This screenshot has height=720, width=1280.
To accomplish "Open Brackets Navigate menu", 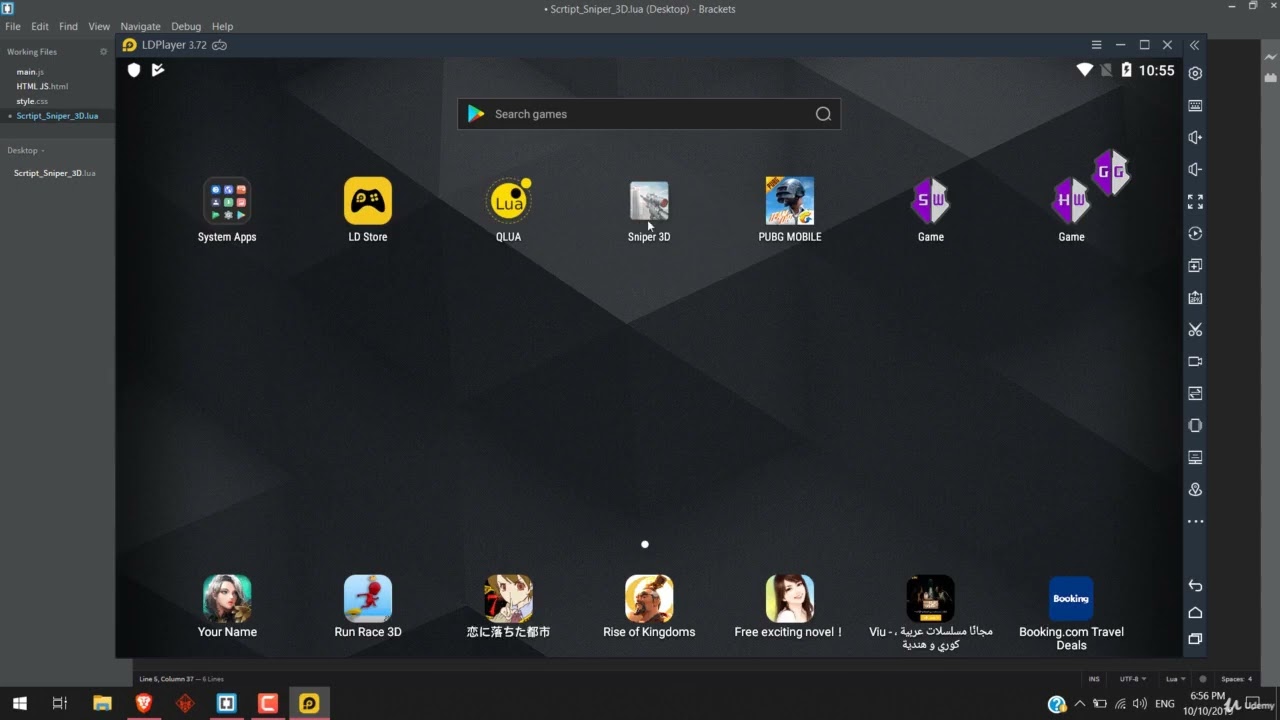I will click(140, 26).
